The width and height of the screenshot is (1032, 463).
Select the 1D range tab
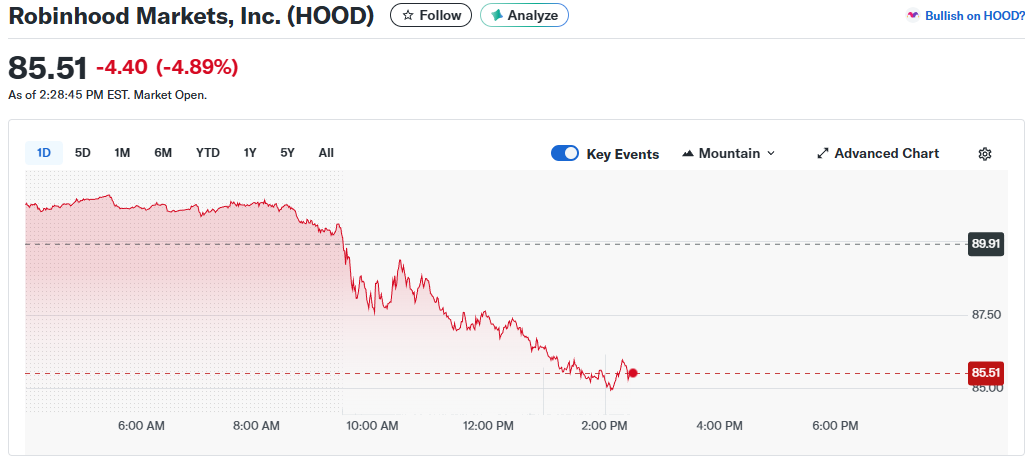coord(44,153)
